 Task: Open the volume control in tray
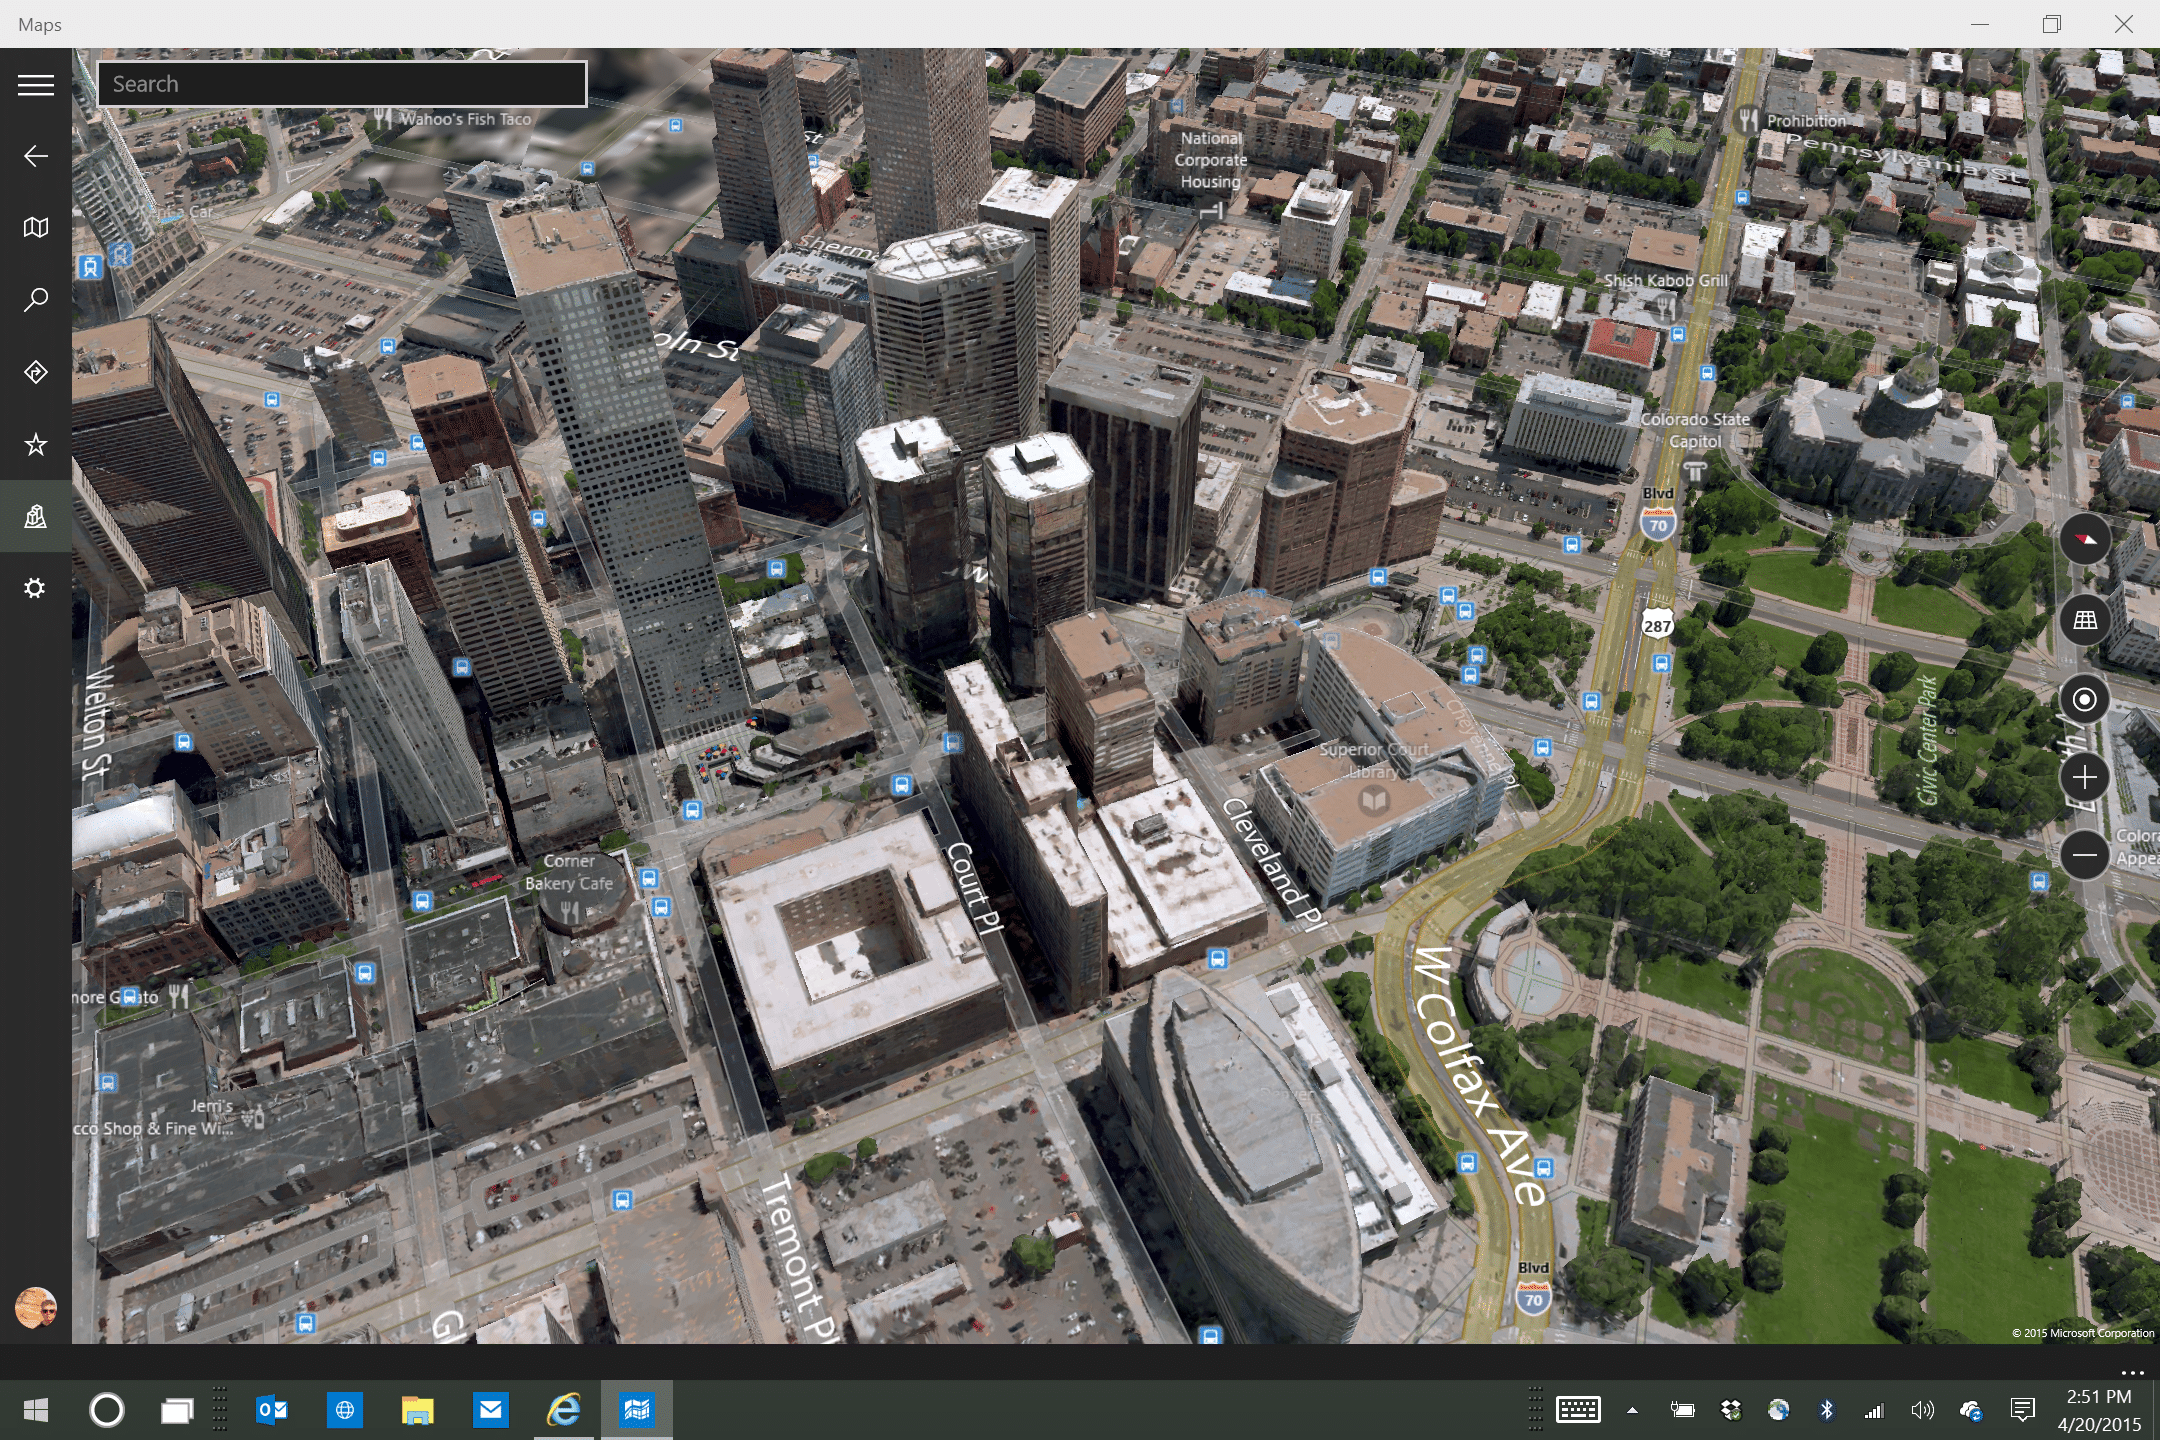1922,1410
